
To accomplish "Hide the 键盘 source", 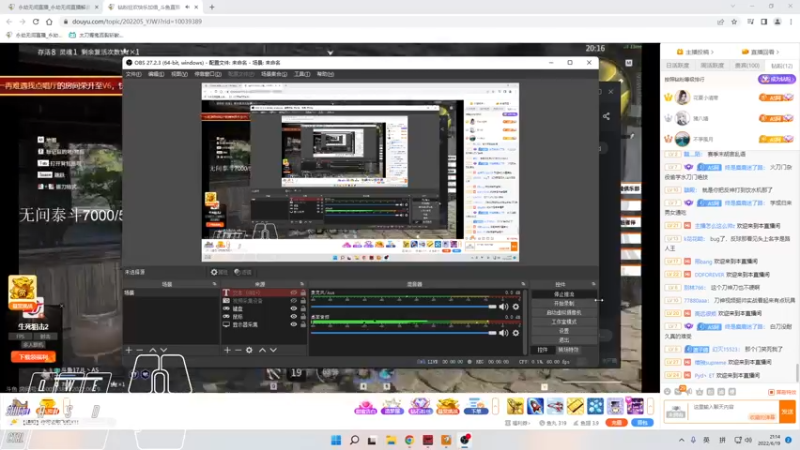I will pyautogui.click(x=293, y=309).
